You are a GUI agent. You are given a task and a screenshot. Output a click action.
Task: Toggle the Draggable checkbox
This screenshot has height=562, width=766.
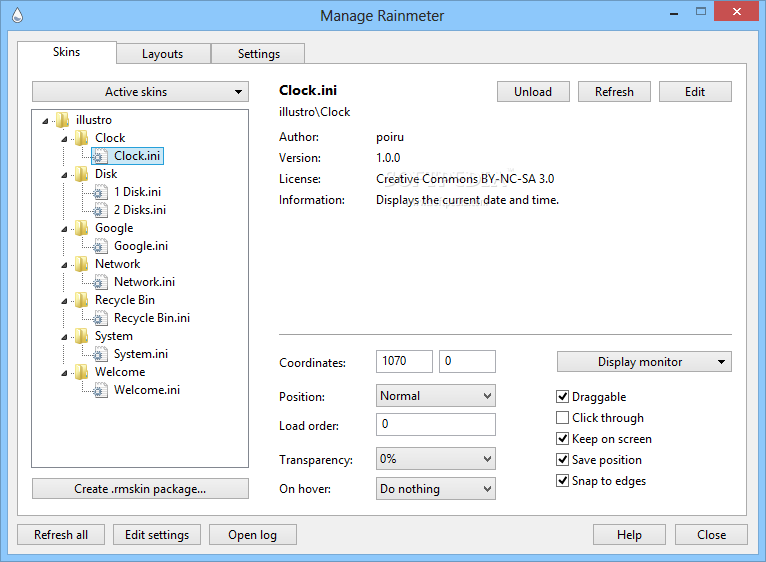click(x=562, y=396)
